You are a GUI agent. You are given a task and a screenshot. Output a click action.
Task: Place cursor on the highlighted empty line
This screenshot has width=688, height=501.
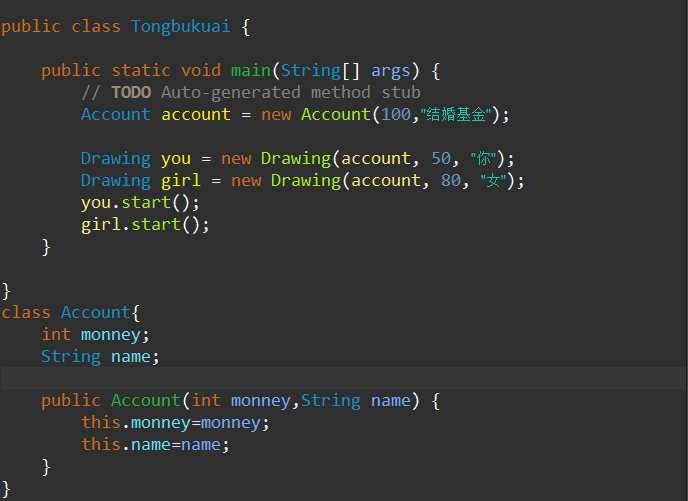point(344,378)
